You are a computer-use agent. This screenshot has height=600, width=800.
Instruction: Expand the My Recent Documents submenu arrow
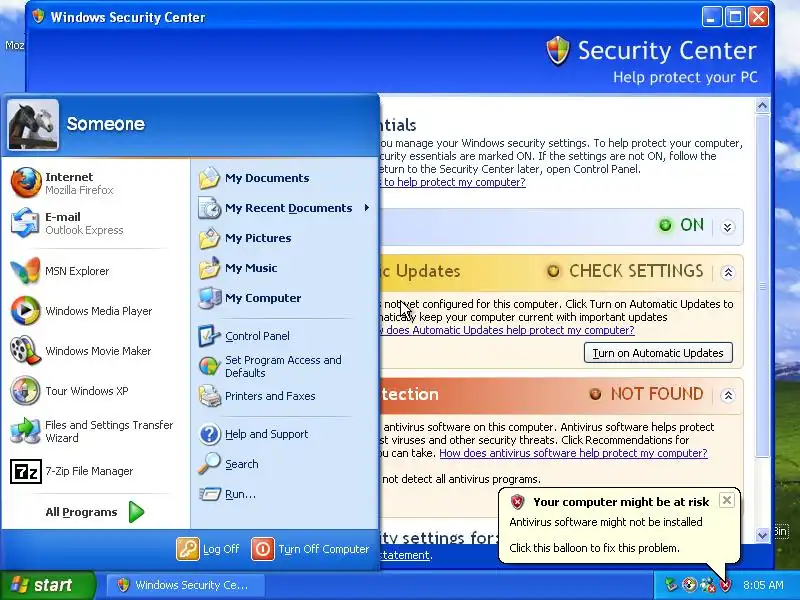click(367, 208)
